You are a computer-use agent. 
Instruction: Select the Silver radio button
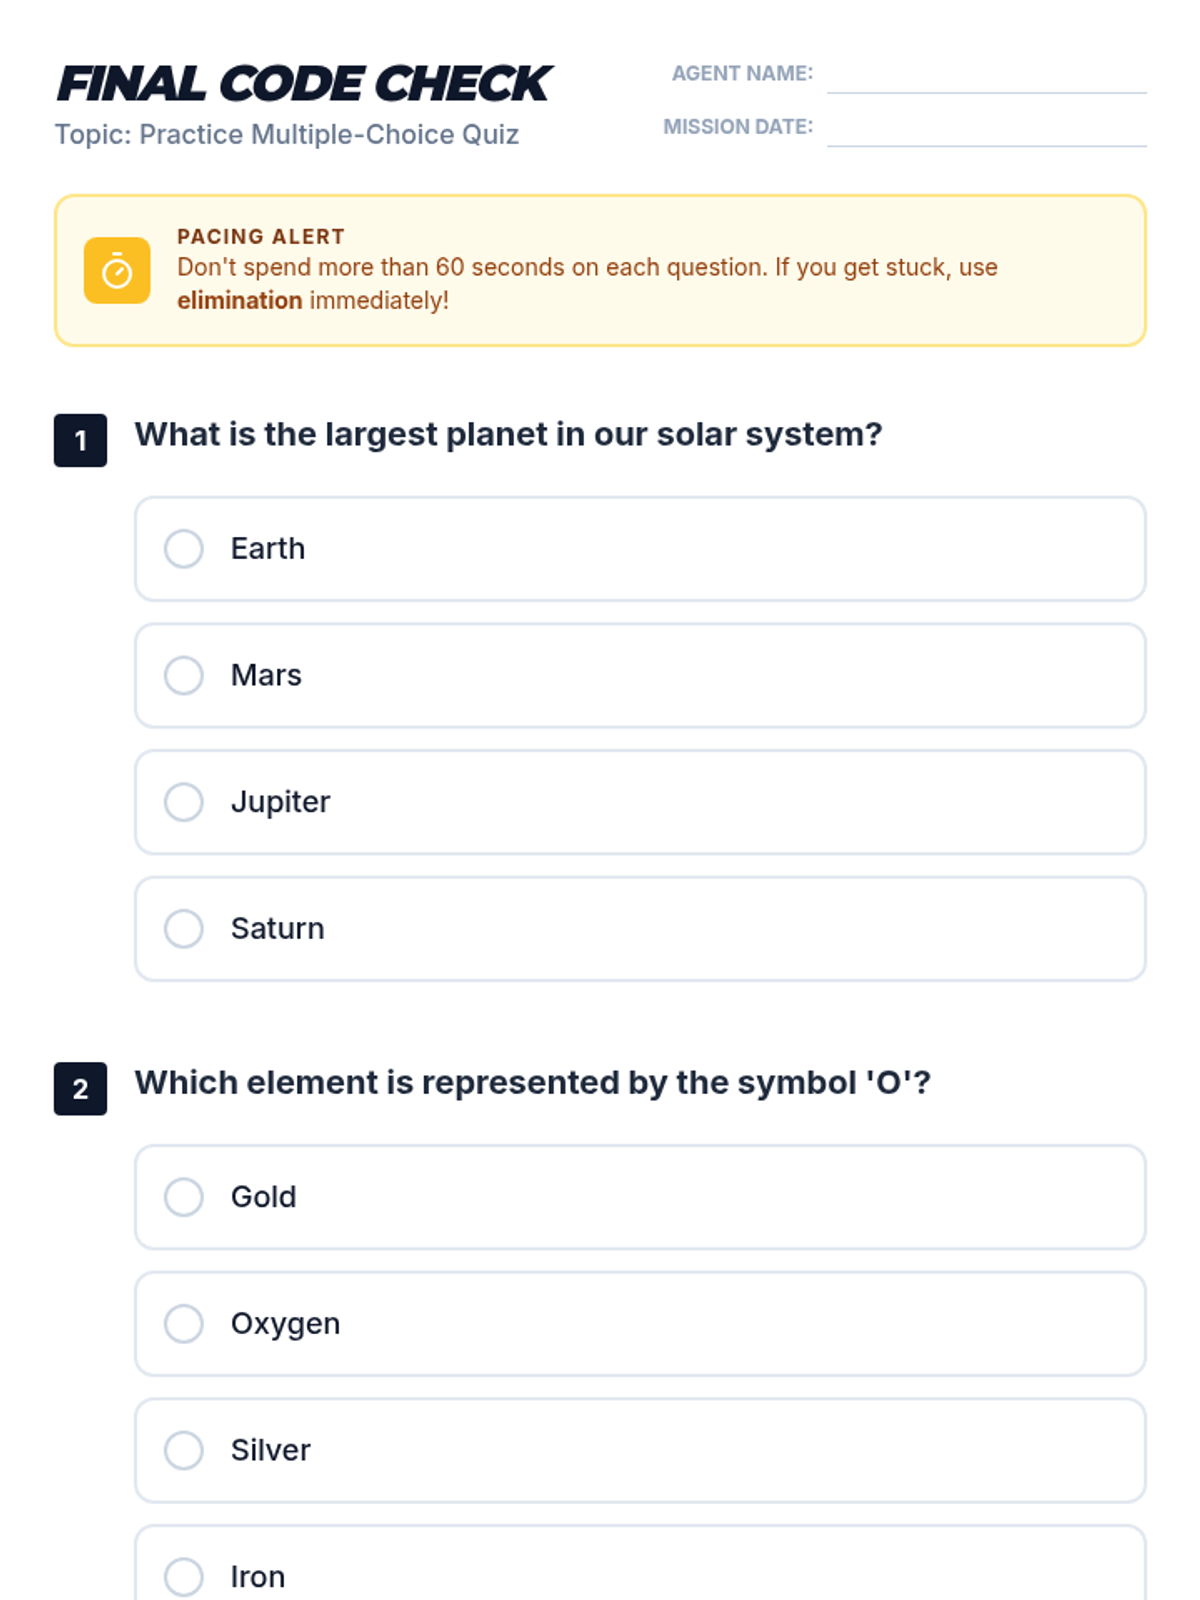184,1450
